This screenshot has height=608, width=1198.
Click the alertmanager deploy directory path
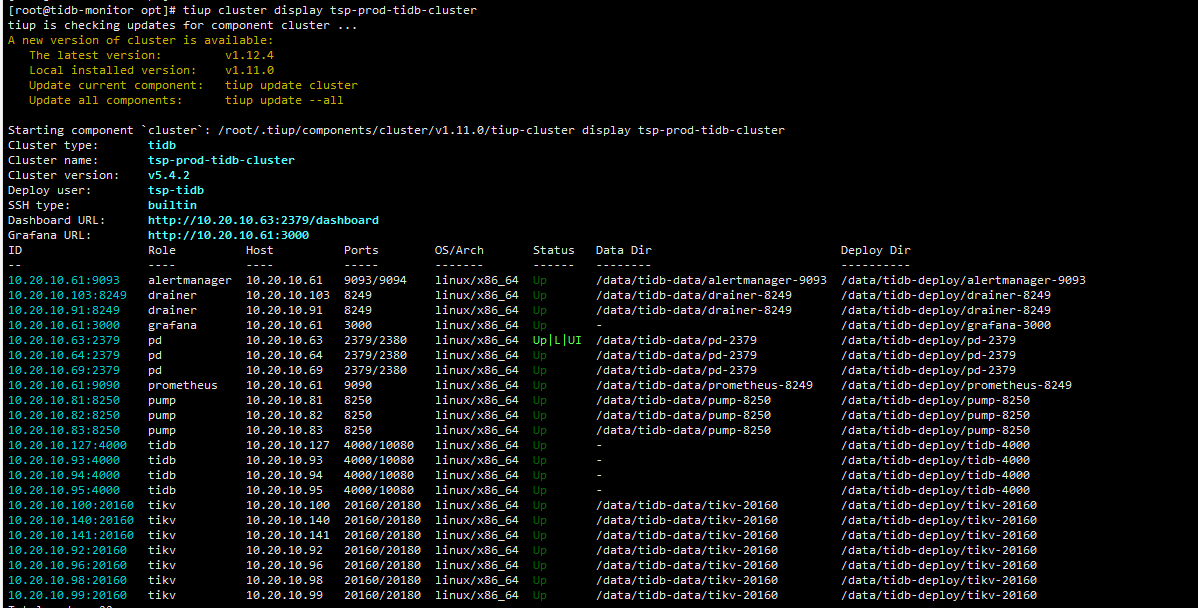[963, 280]
